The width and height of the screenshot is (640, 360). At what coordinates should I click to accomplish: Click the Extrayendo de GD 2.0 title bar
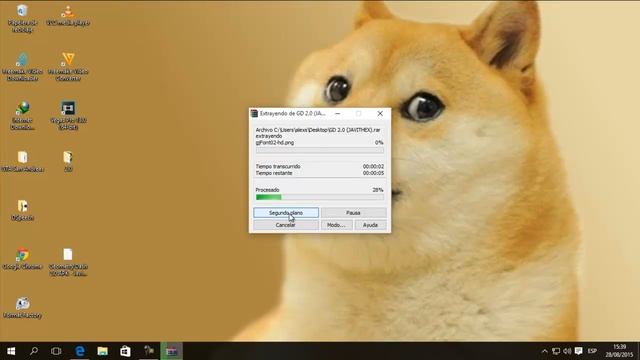293,113
